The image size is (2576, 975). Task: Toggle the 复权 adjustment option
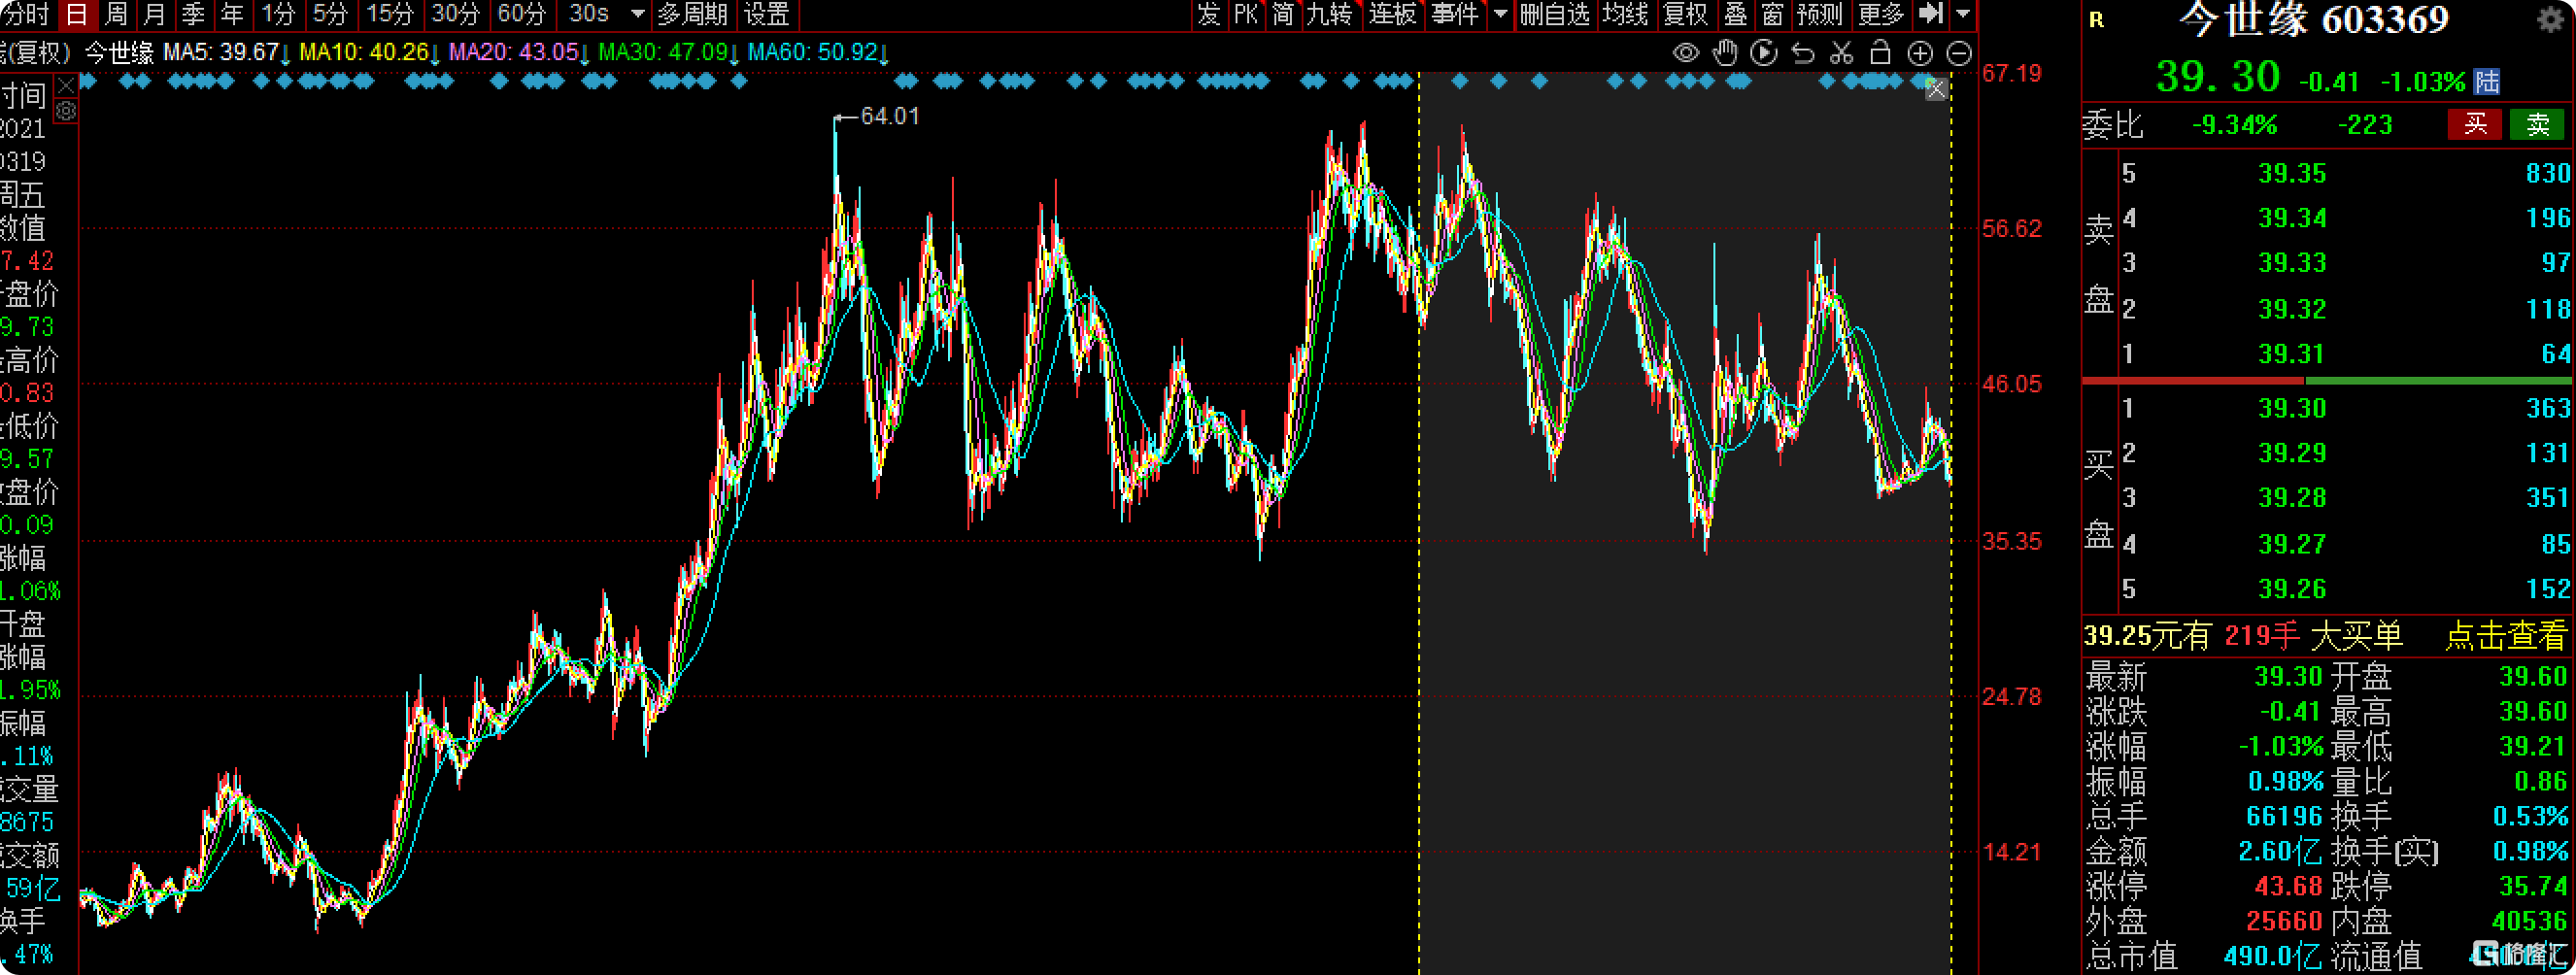(1685, 14)
